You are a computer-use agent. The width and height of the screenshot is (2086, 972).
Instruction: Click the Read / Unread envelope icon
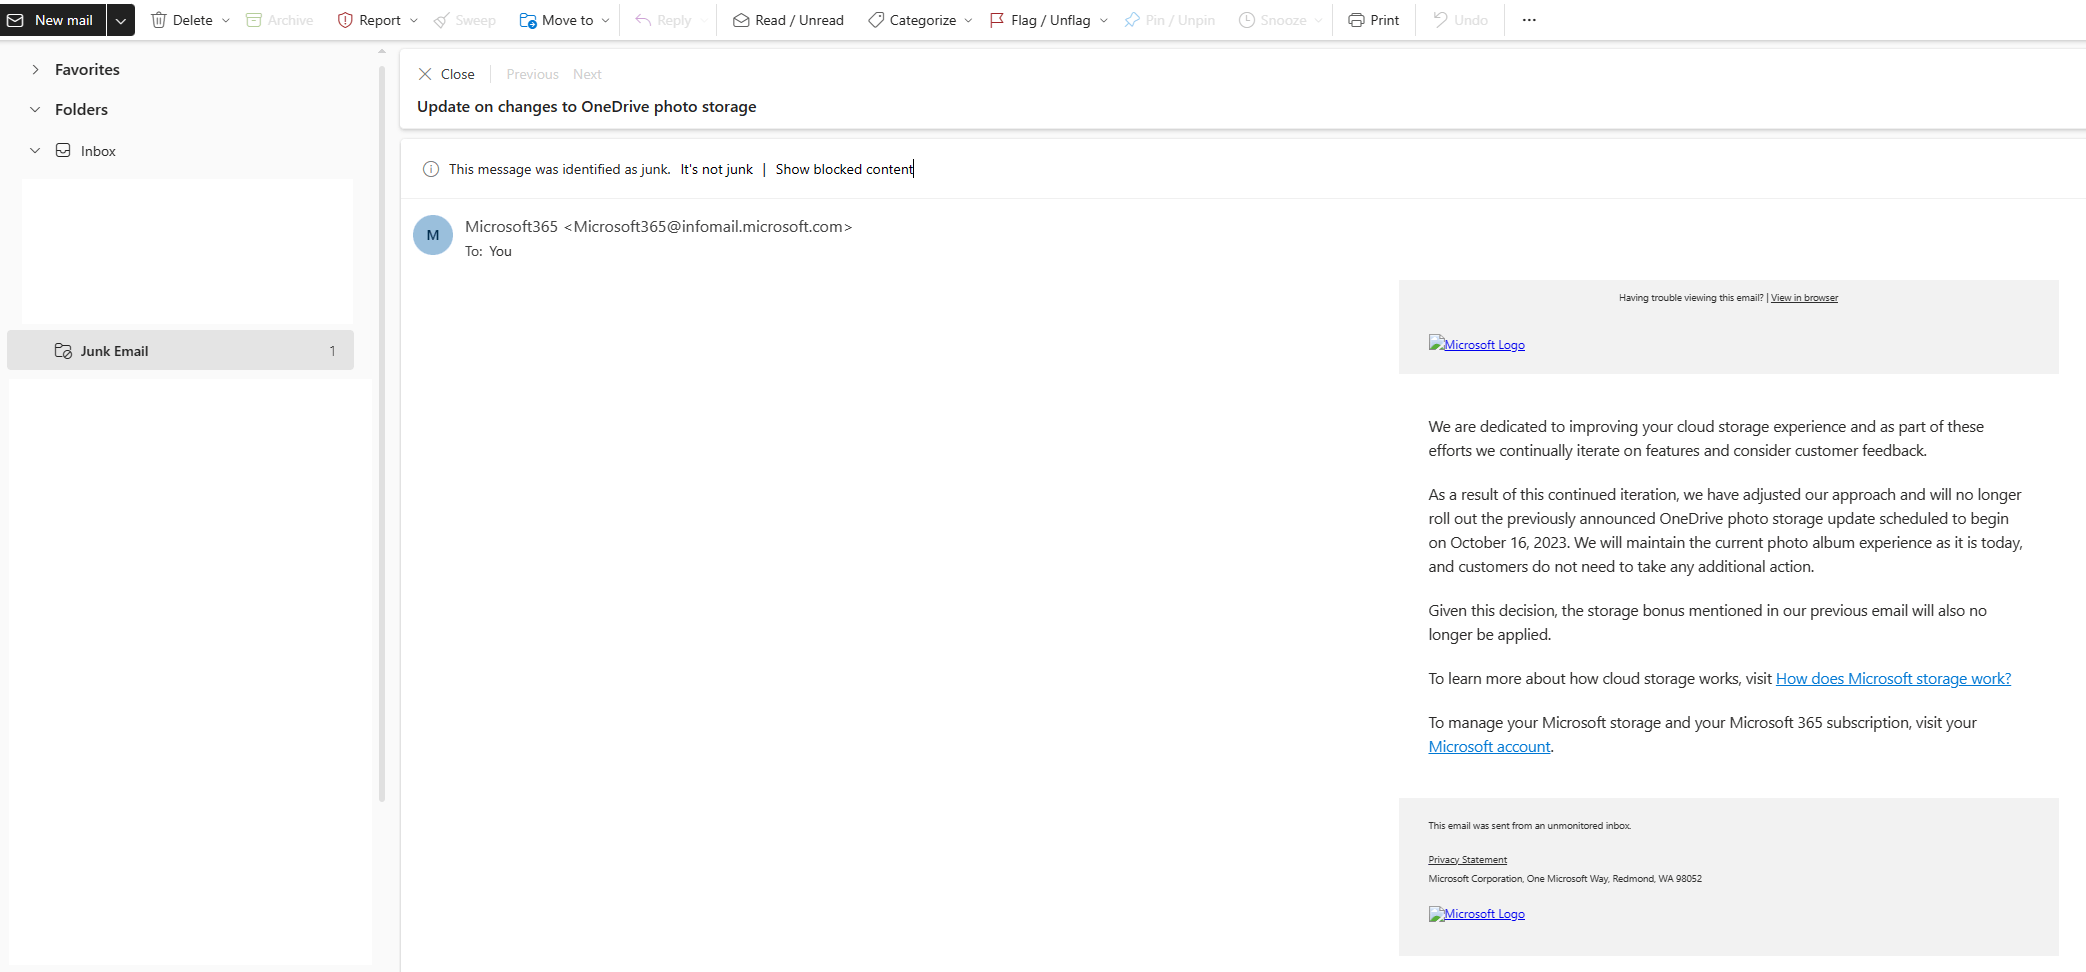pyautogui.click(x=741, y=20)
